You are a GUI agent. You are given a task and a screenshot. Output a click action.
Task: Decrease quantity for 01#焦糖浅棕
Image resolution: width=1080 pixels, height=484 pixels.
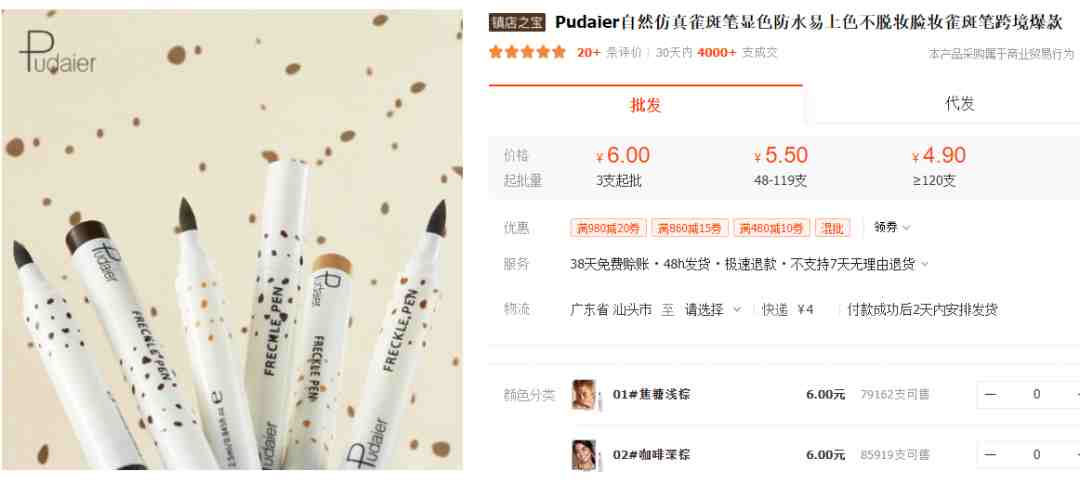click(x=990, y=394)
